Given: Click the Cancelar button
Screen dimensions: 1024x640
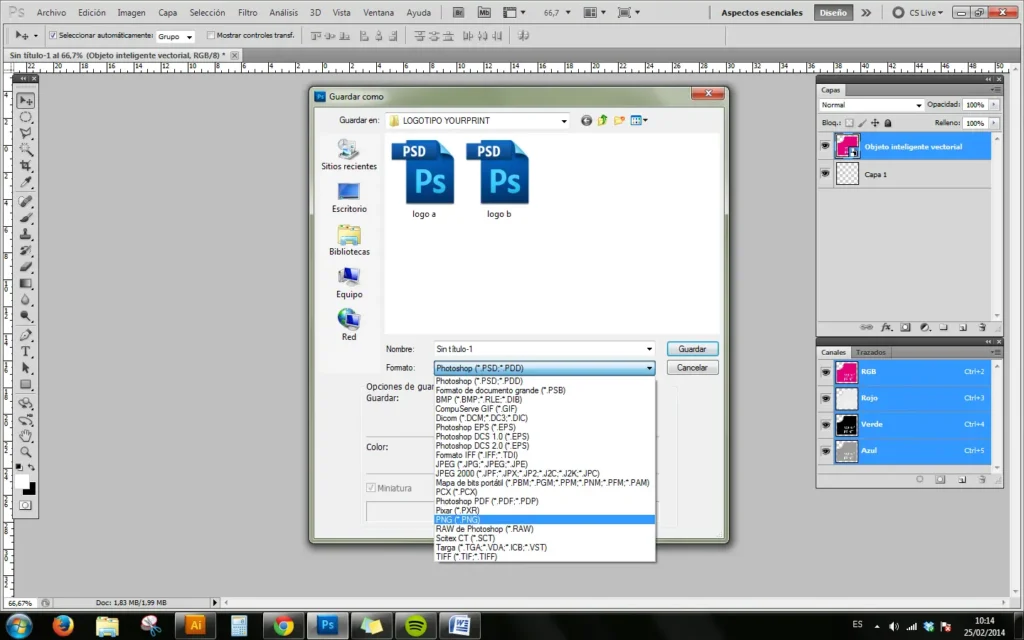Looking at the screenshot, I should (692, 367).
